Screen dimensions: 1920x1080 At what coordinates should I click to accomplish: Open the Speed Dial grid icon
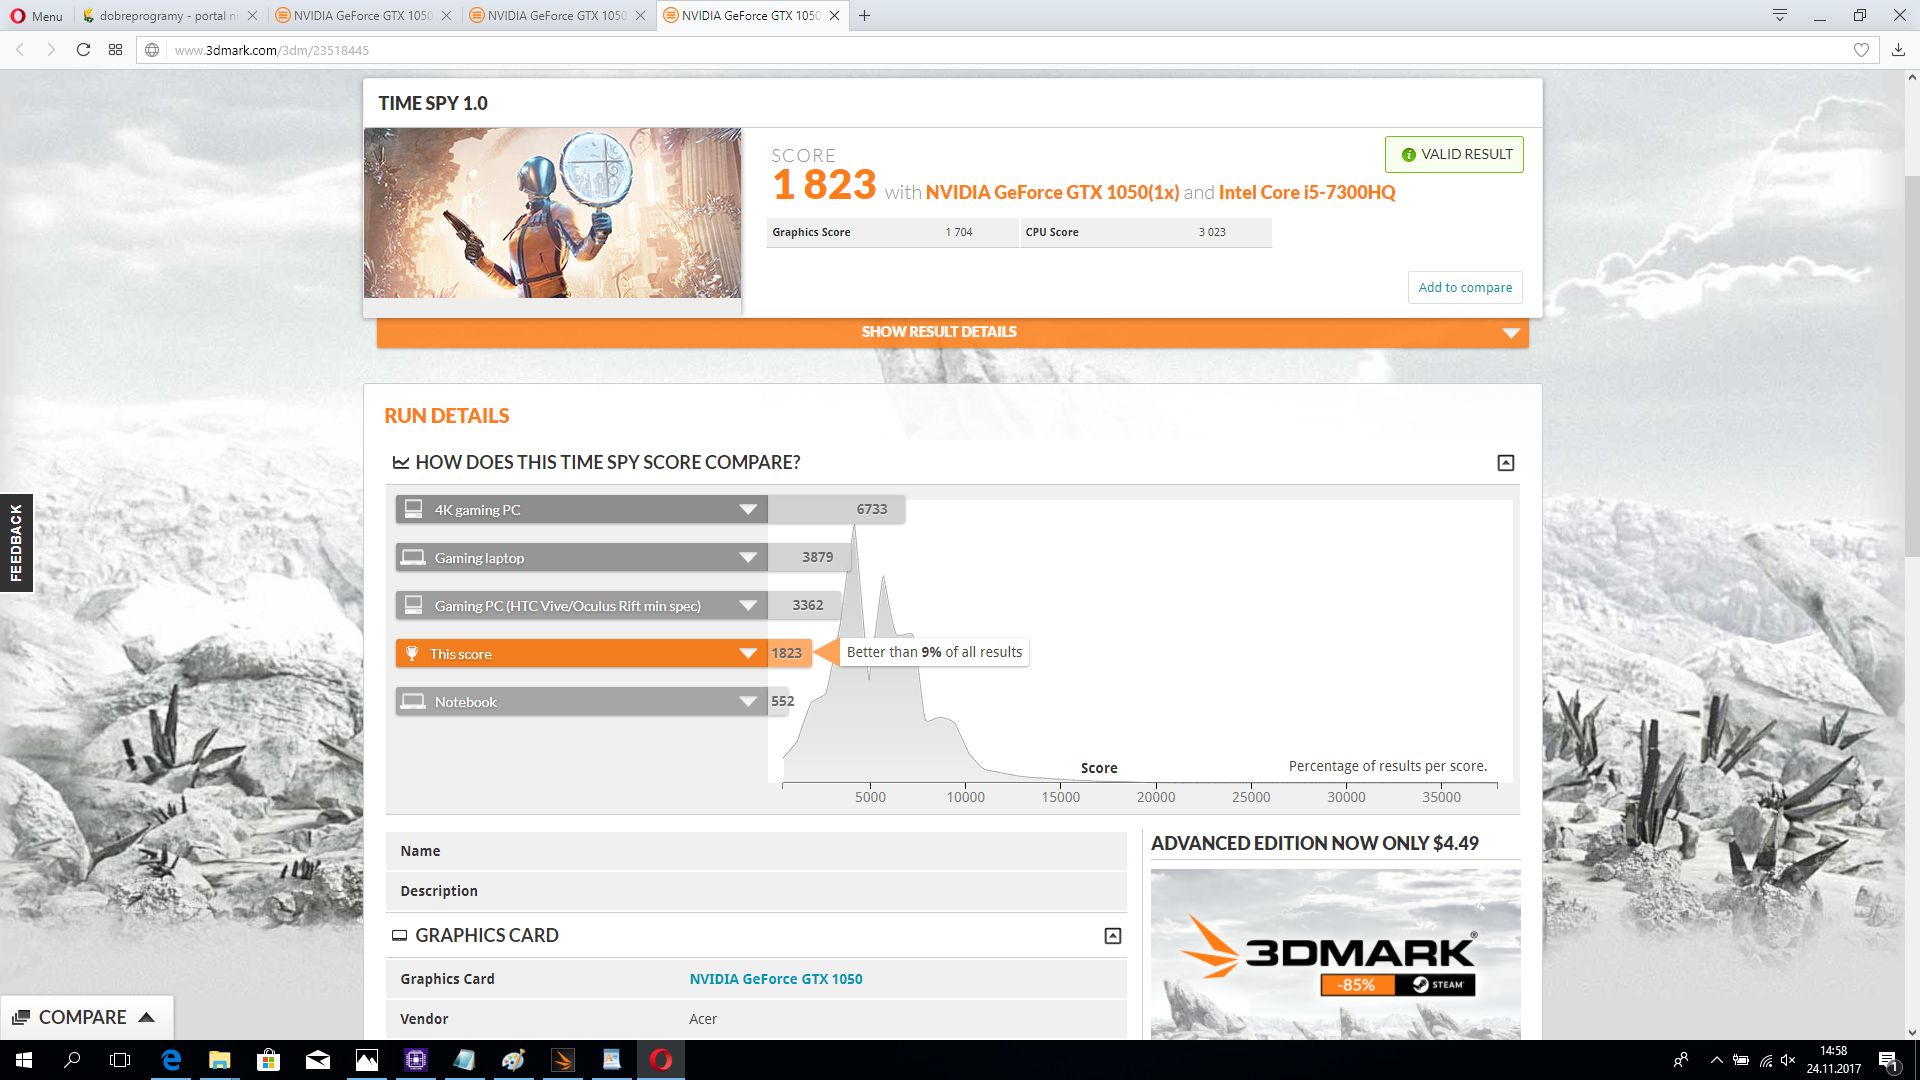[x=116, y=50]
